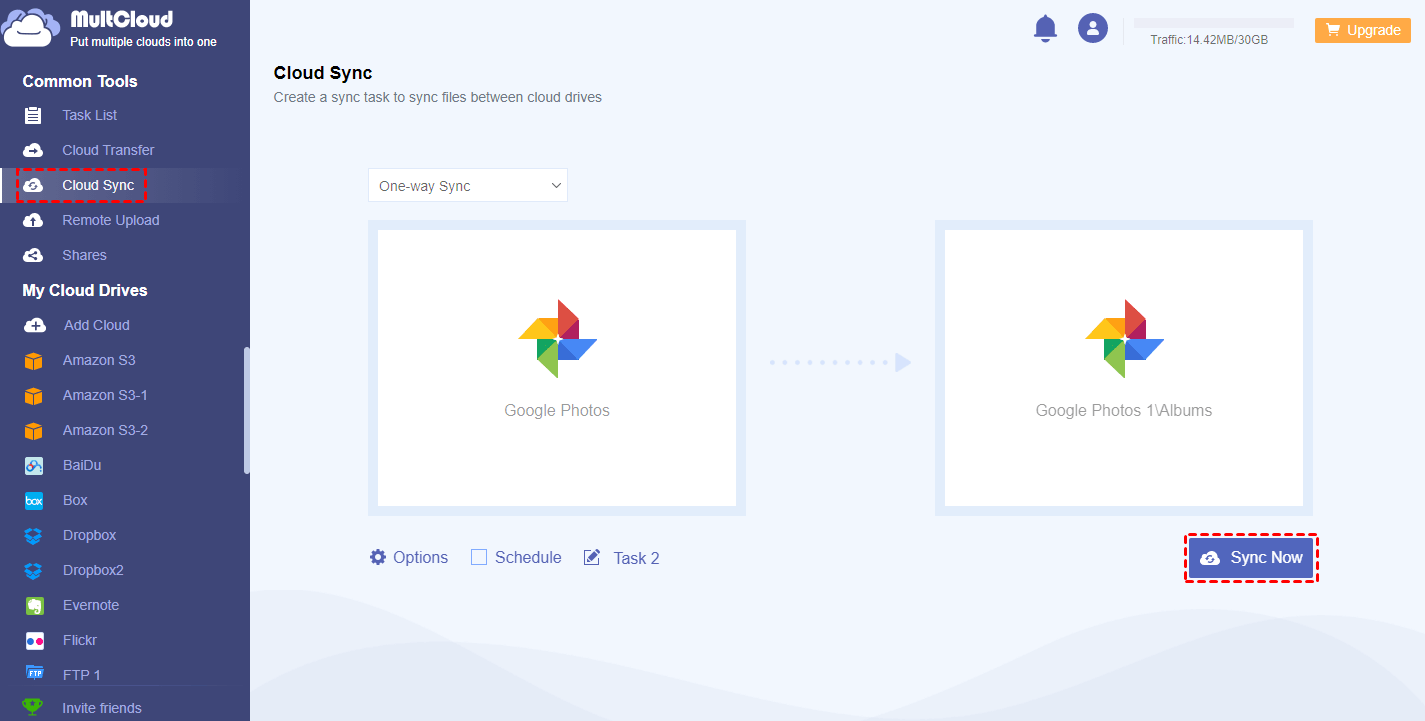This screenshot has width=1425, height=721.
Task: Click the traffic usage progress bar
Action: coord(1213,23)
